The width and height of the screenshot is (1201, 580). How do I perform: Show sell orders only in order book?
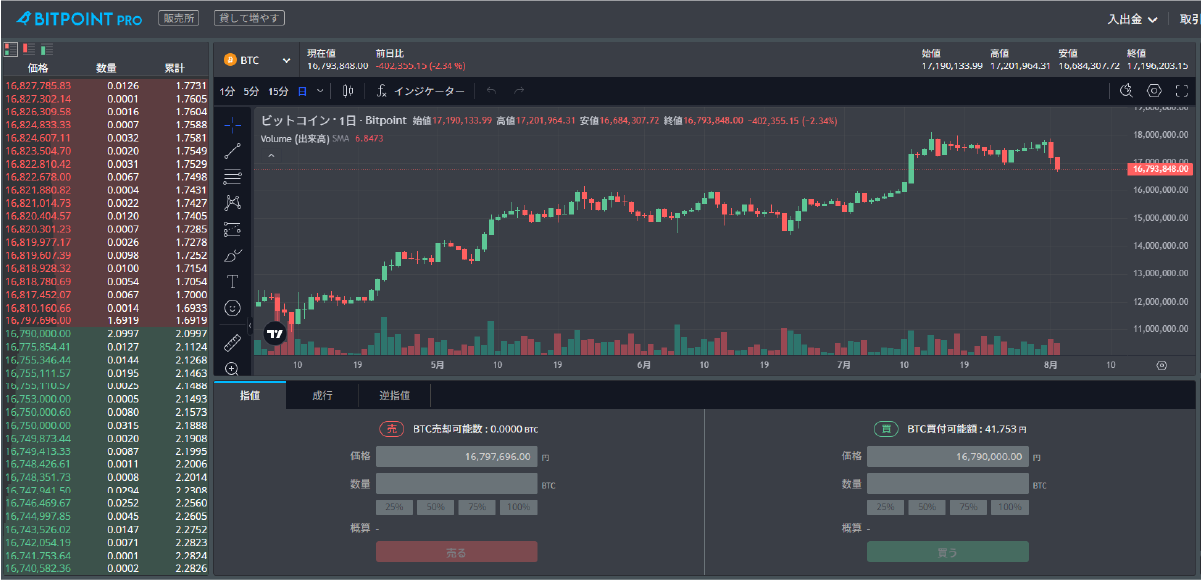(29, 49)
